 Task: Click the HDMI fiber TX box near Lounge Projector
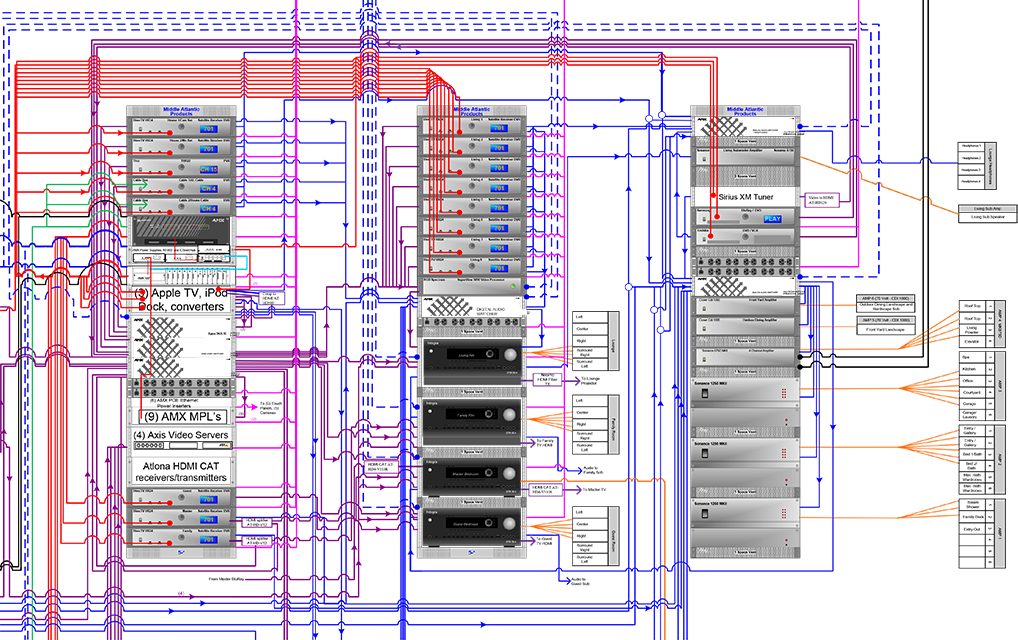(x=547, y=380)
